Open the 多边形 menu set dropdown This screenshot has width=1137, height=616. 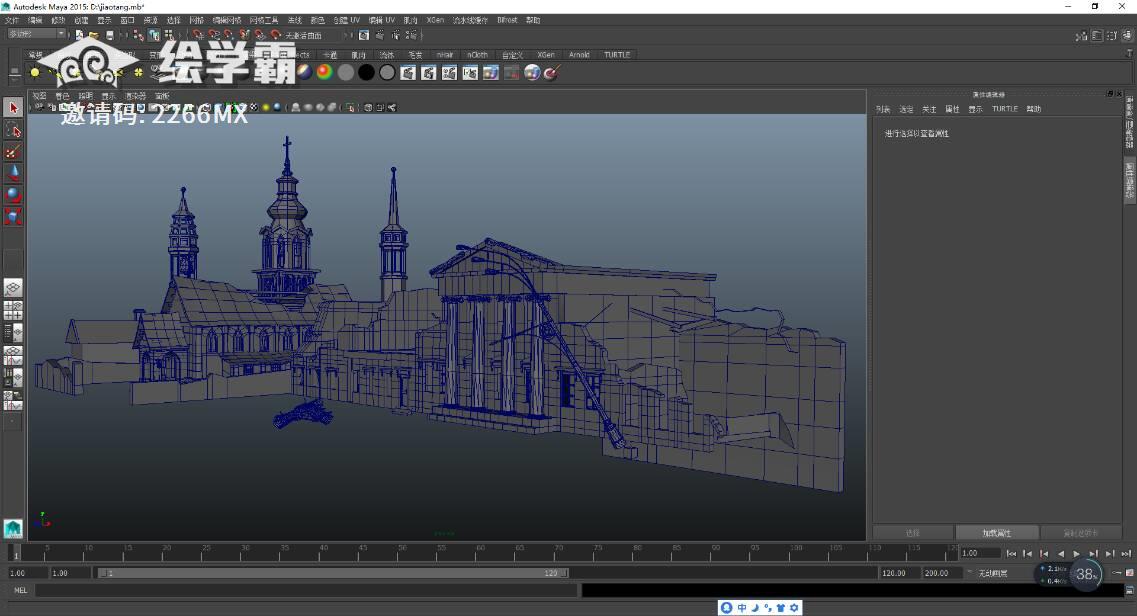click(x=36, y=34)
